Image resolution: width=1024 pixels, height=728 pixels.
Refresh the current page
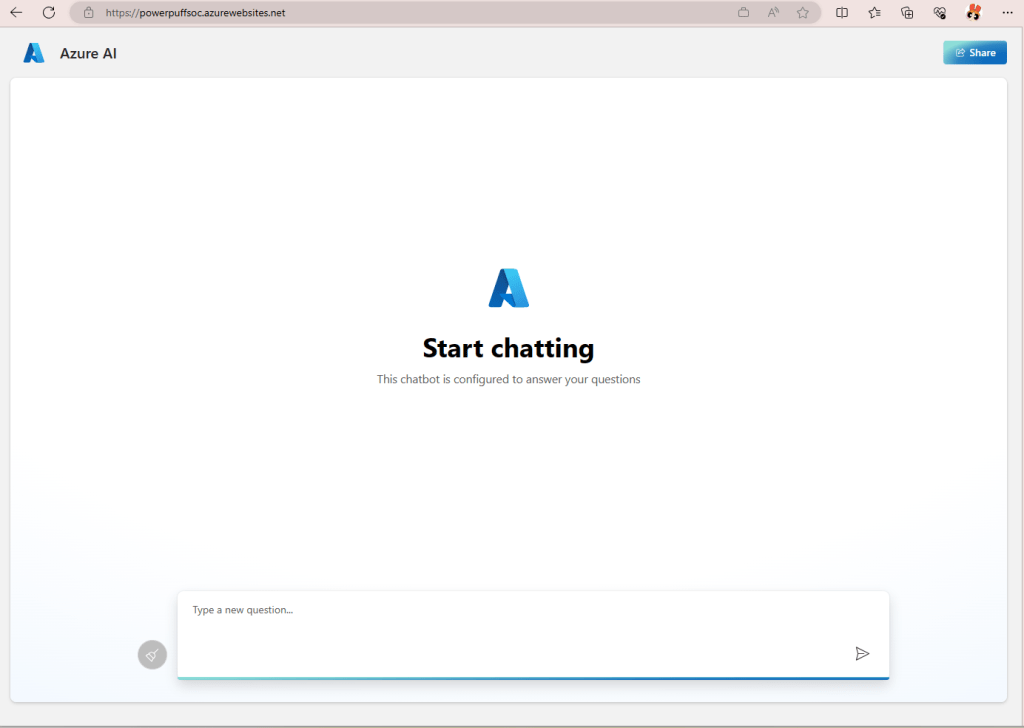tap(48, 13)
